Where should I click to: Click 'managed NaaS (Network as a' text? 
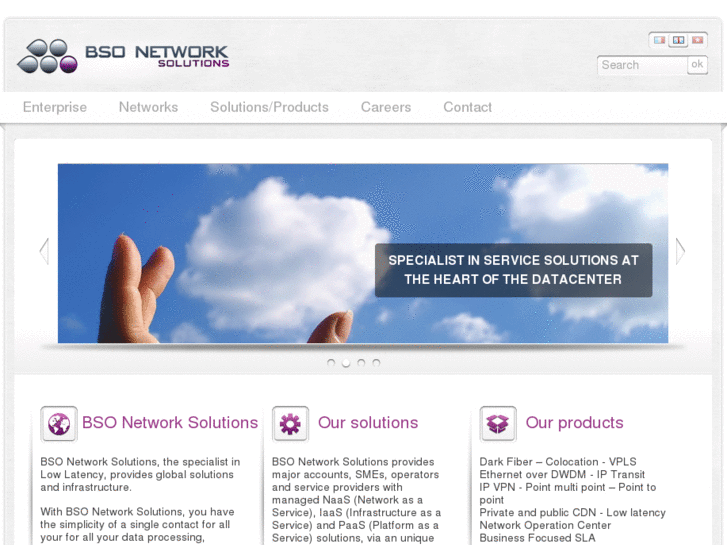pyautogui.click(x=347, y=500)
